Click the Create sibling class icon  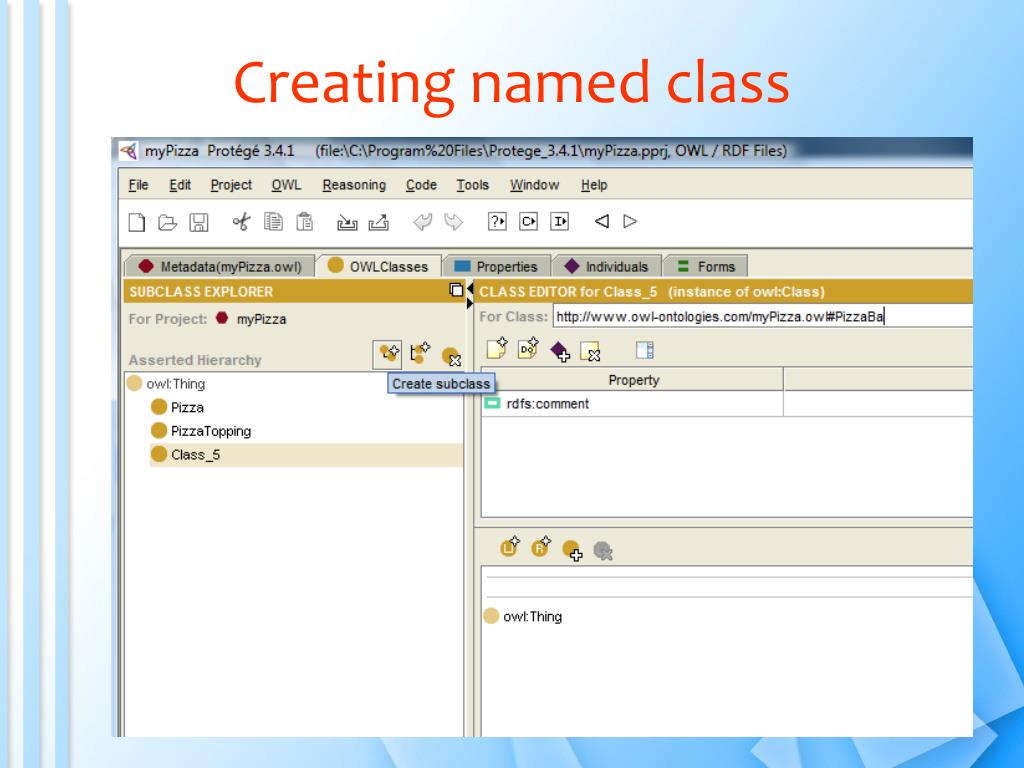[x=420, y=353]
